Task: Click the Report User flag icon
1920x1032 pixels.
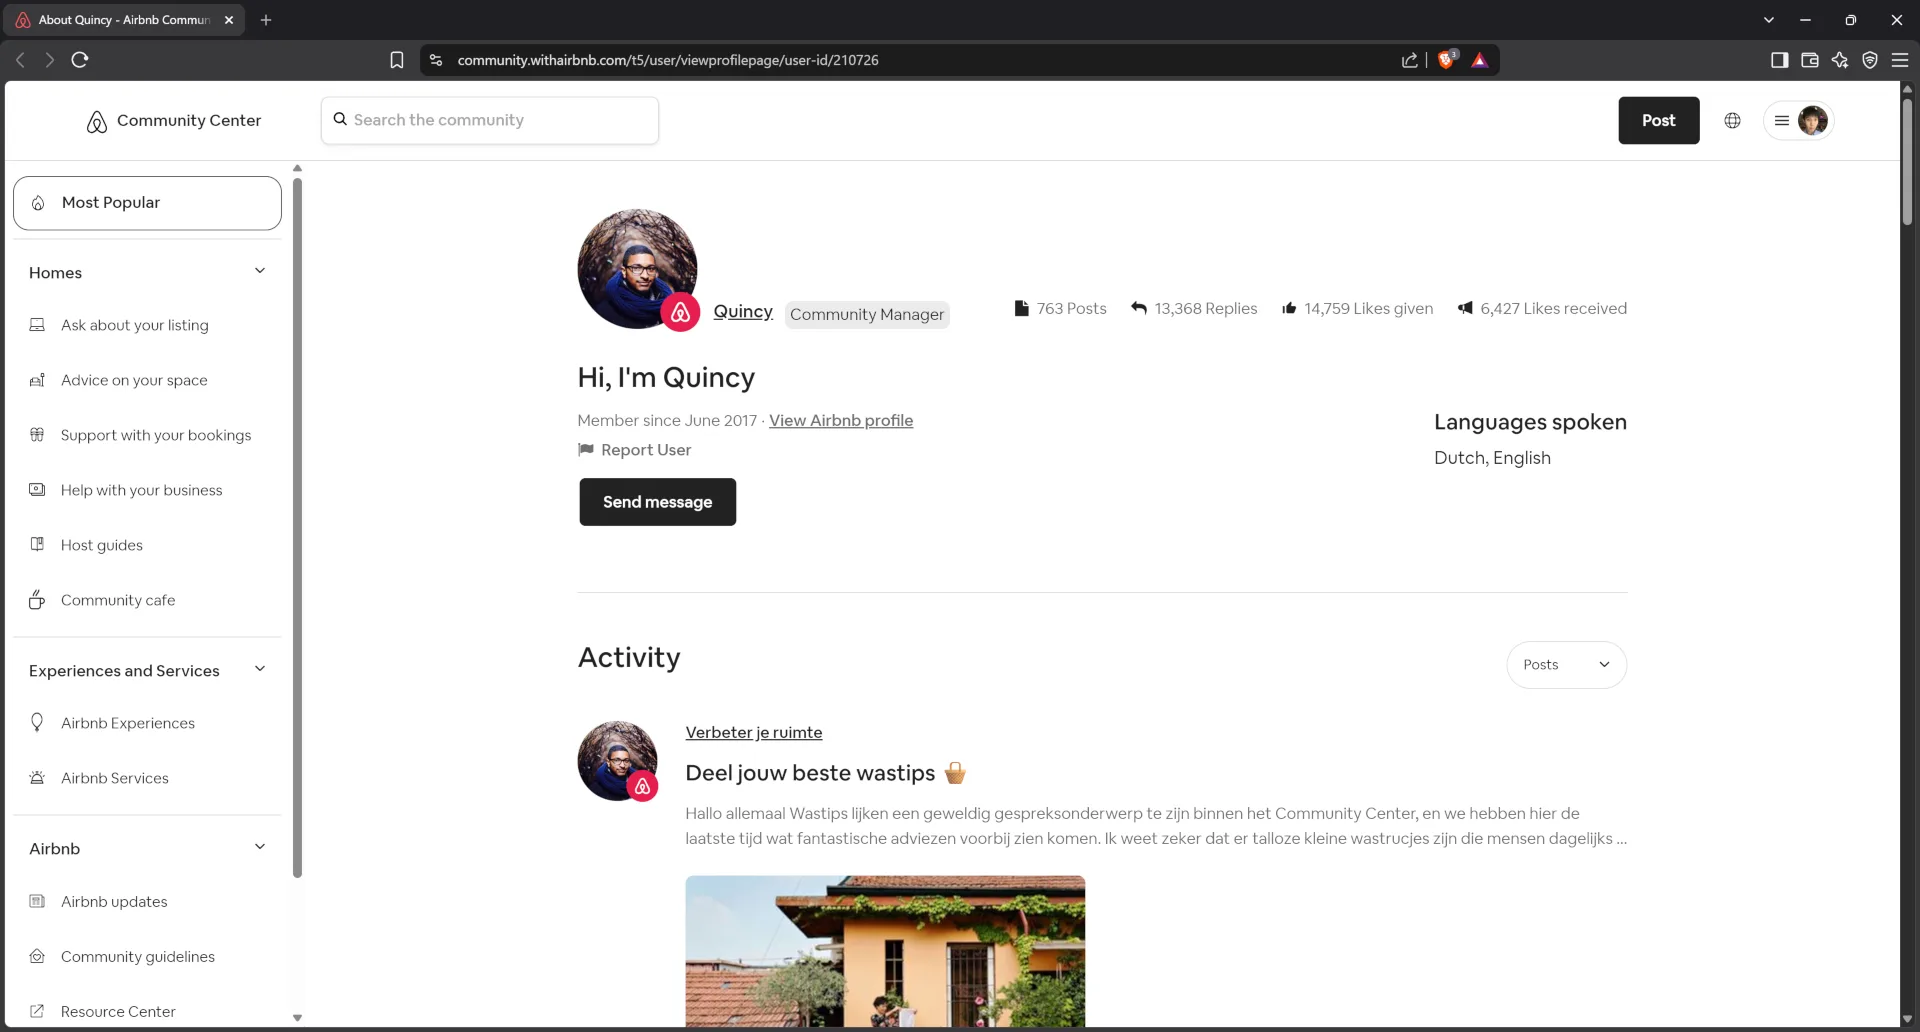Action: point(586,450)
